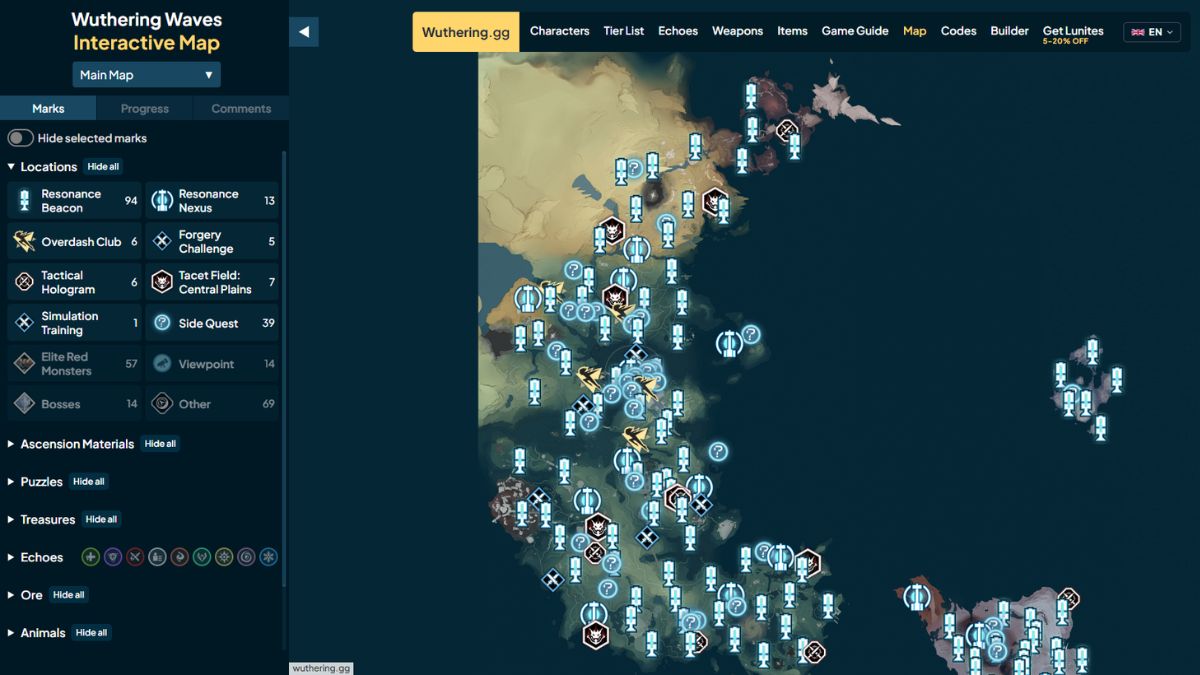Select the purple mask Echo filter icon
This screenshot has width=1200, height=675.
pyautogui.click(x=113, y=557)
